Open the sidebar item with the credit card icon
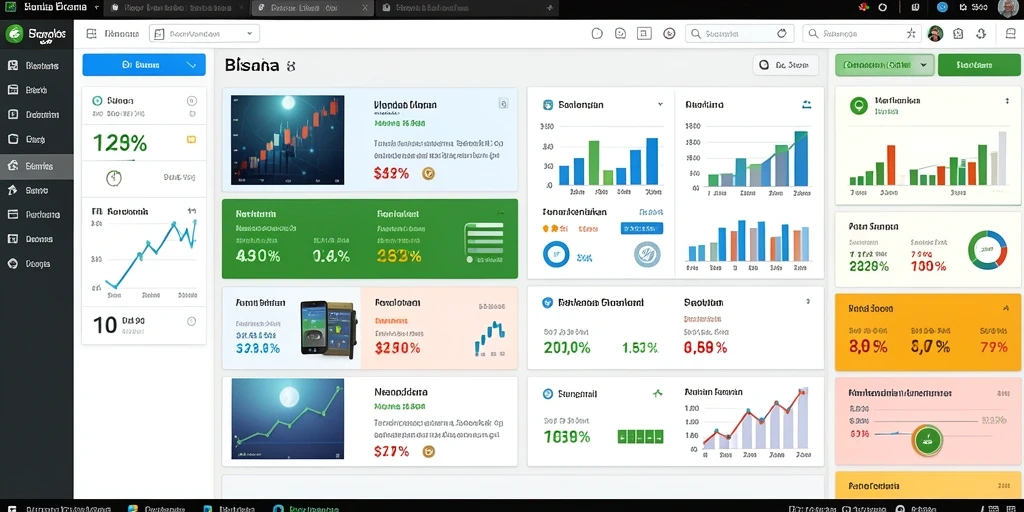This screenshot has height=512, width=1024. point(37,214)
